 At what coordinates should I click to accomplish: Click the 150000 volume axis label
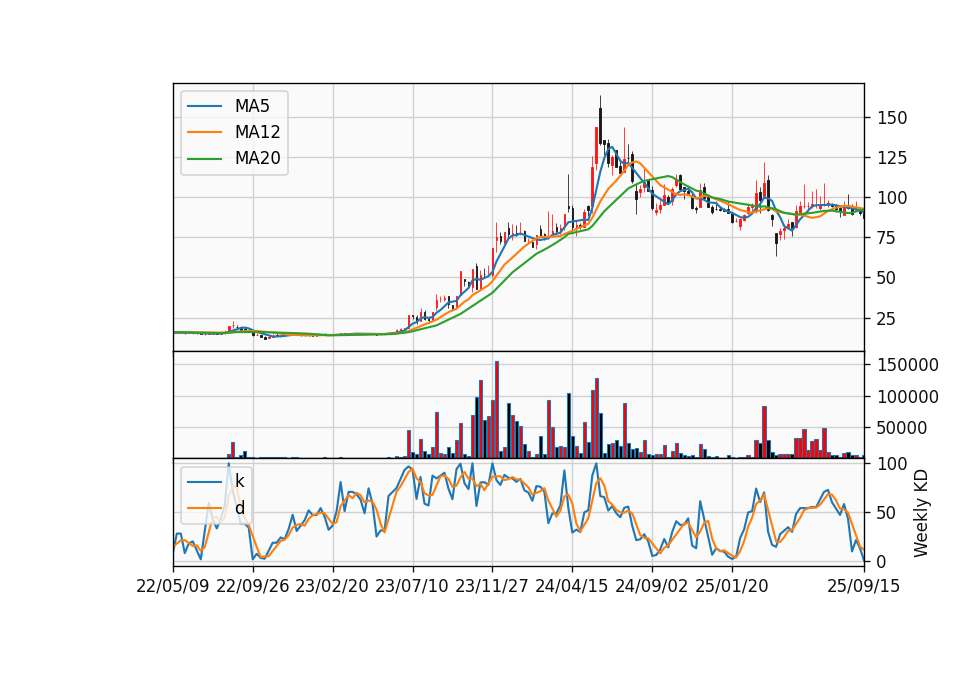pos(908,365)
